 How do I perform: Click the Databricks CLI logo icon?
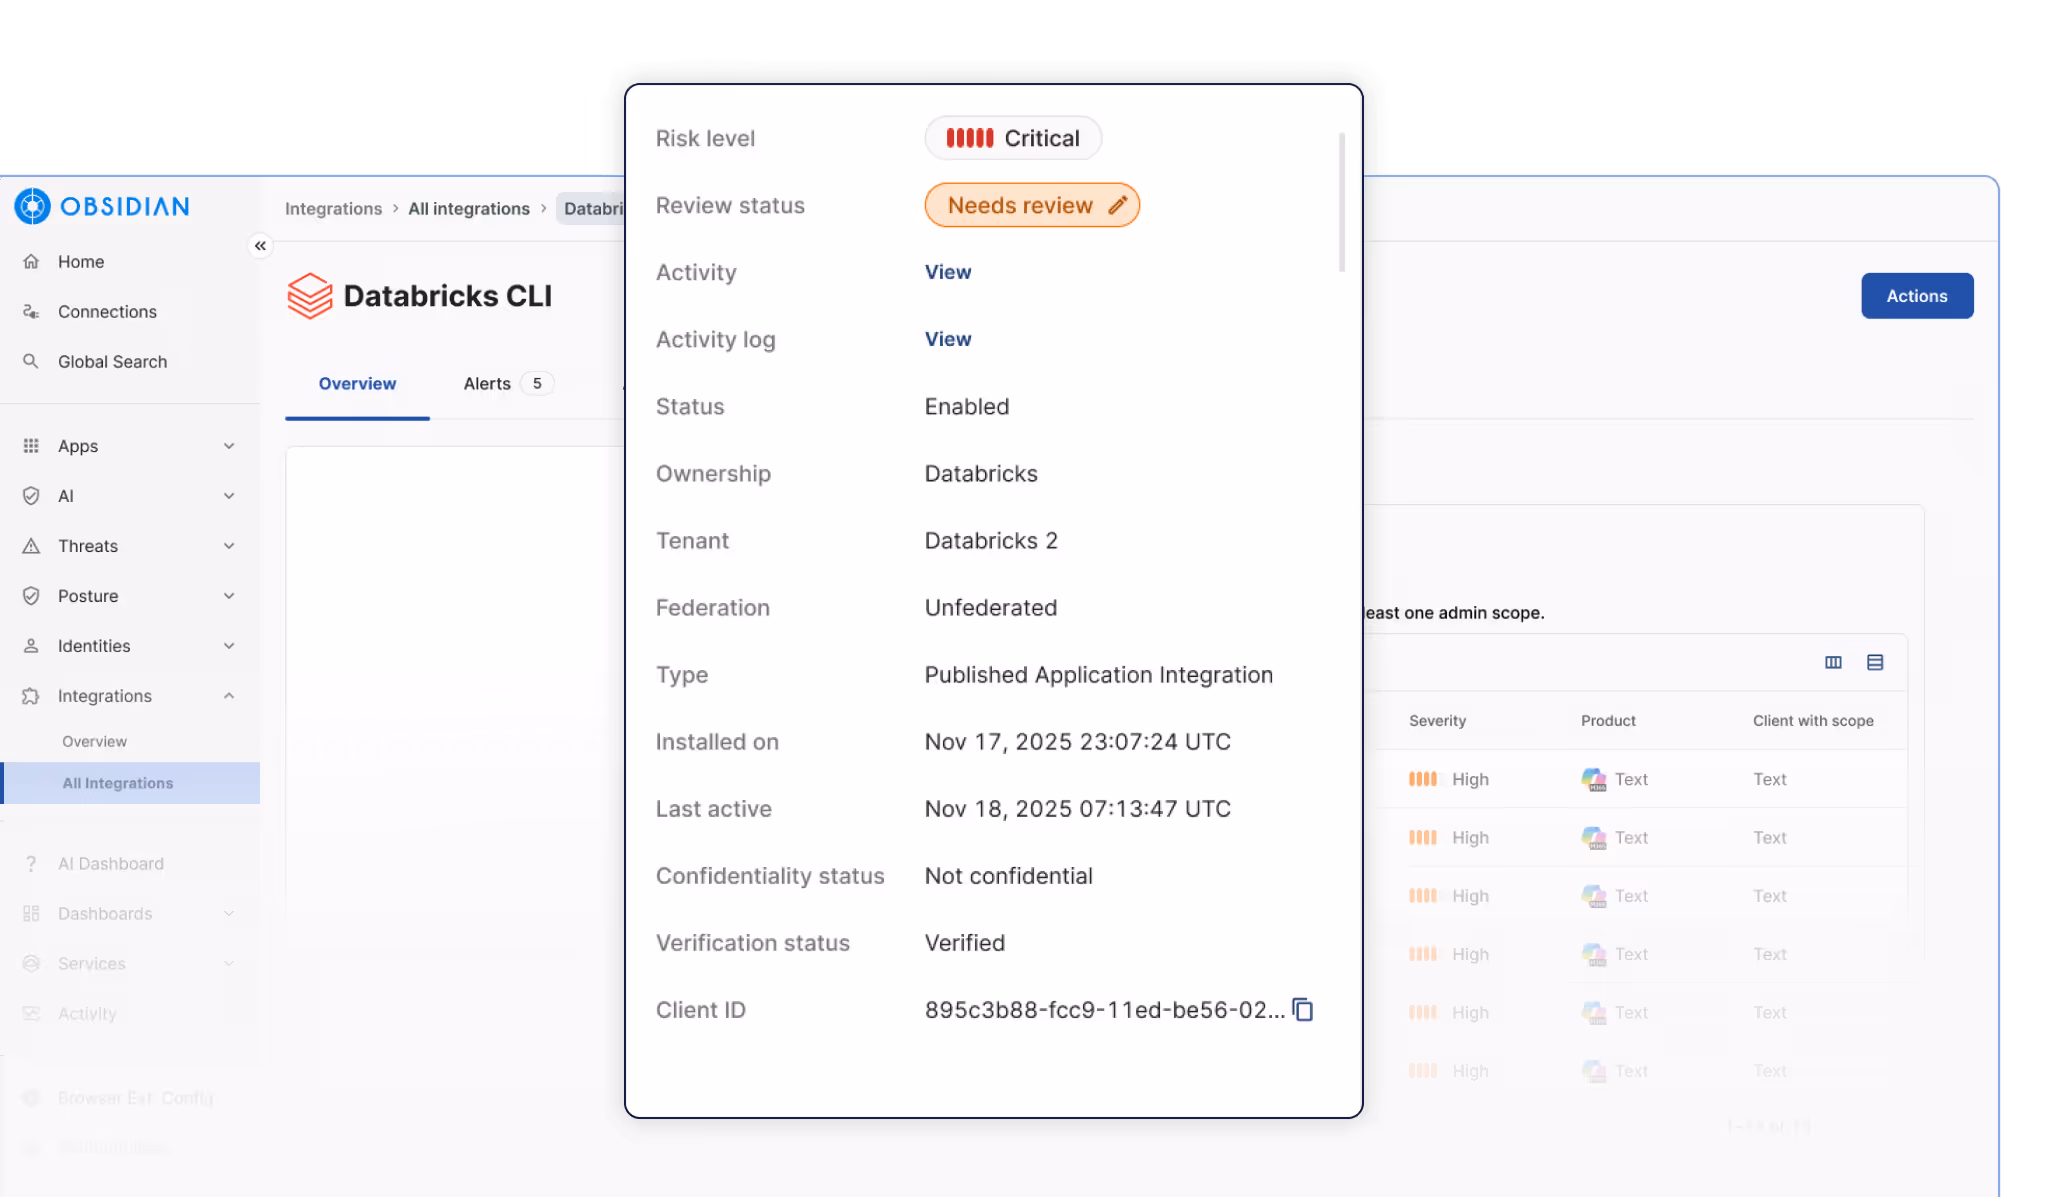(310, 296)
